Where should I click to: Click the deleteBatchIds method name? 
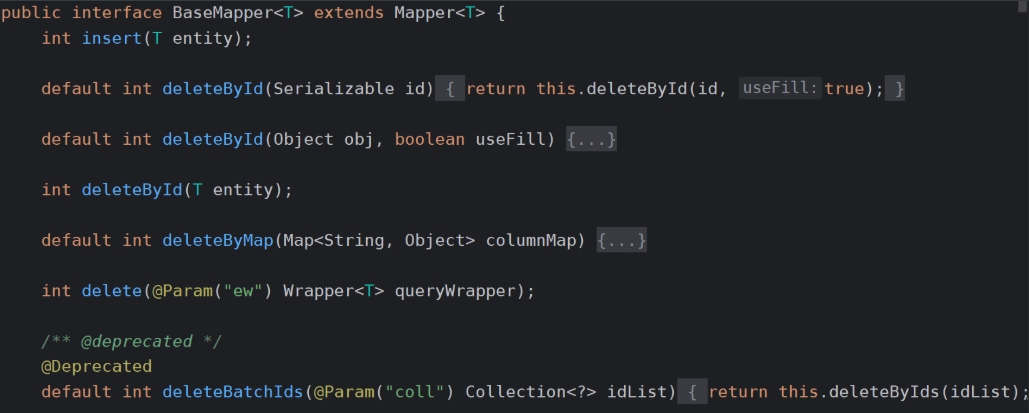[x=233, y=392]
